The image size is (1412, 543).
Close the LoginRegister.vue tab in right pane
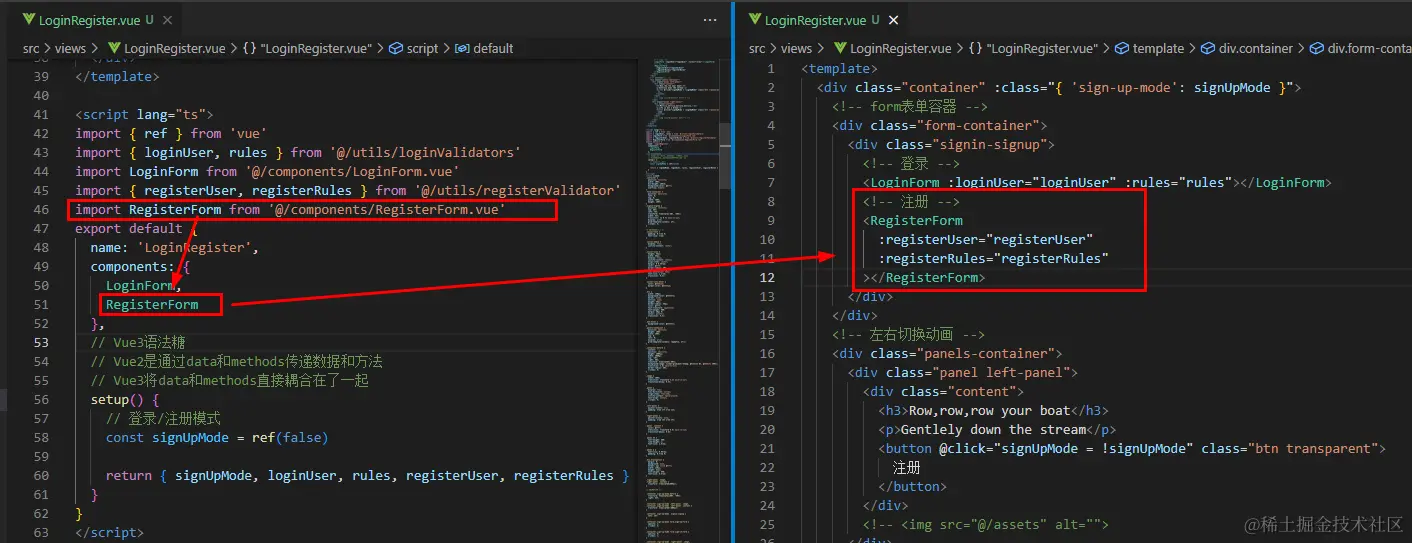(x=893, y=20)
